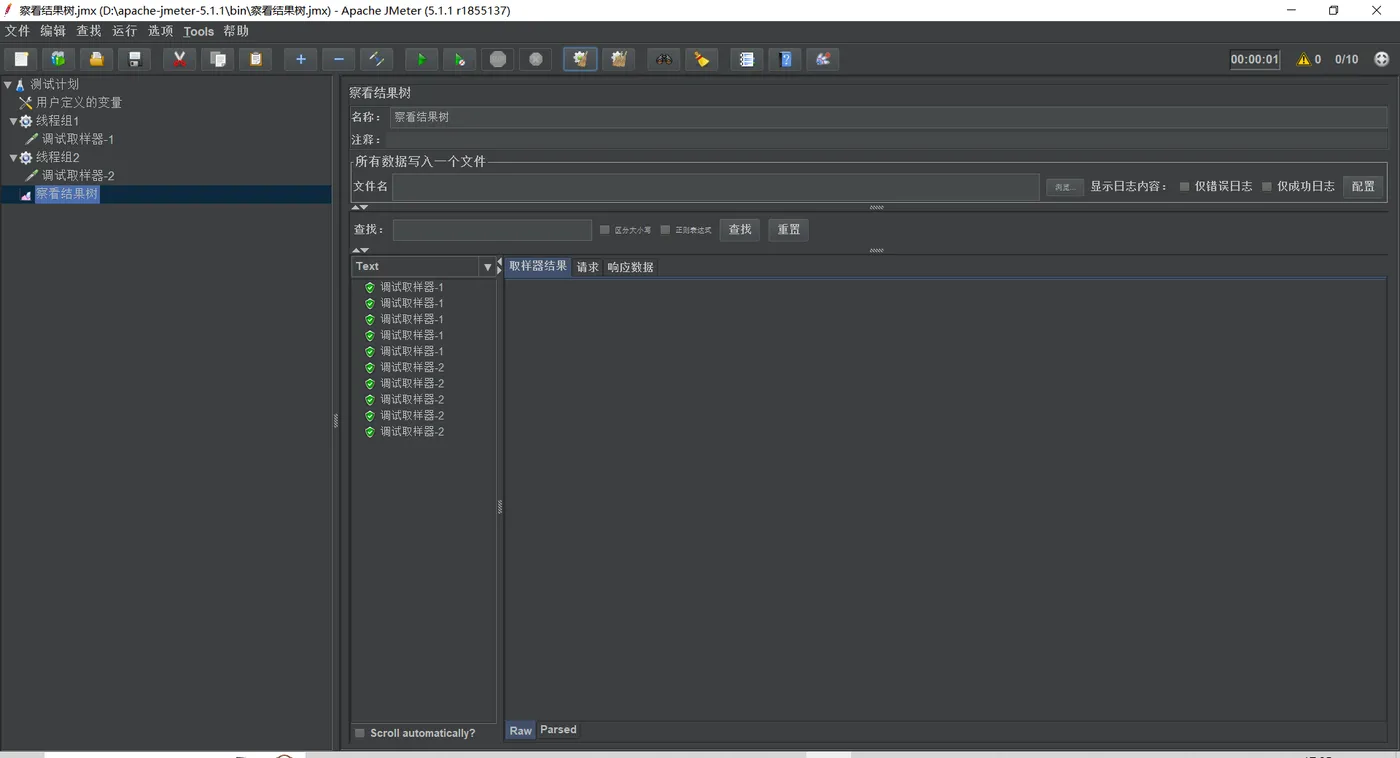
Task: Select the Raw tab
Action: pyautogui.click(x=521, y=730)
